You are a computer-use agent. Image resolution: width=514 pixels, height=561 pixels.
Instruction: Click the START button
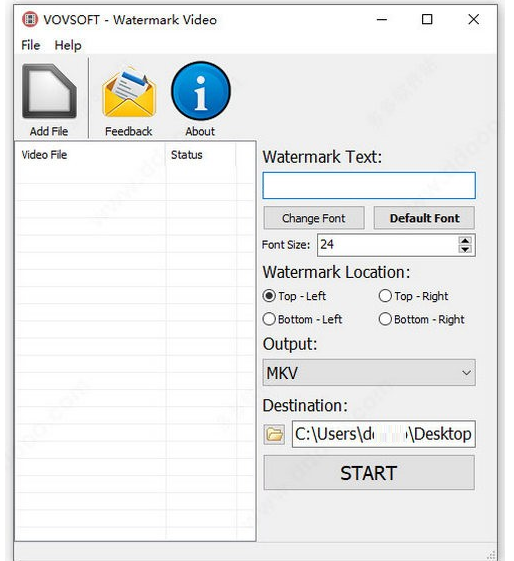pyautogui.click(x=369, y=473)
